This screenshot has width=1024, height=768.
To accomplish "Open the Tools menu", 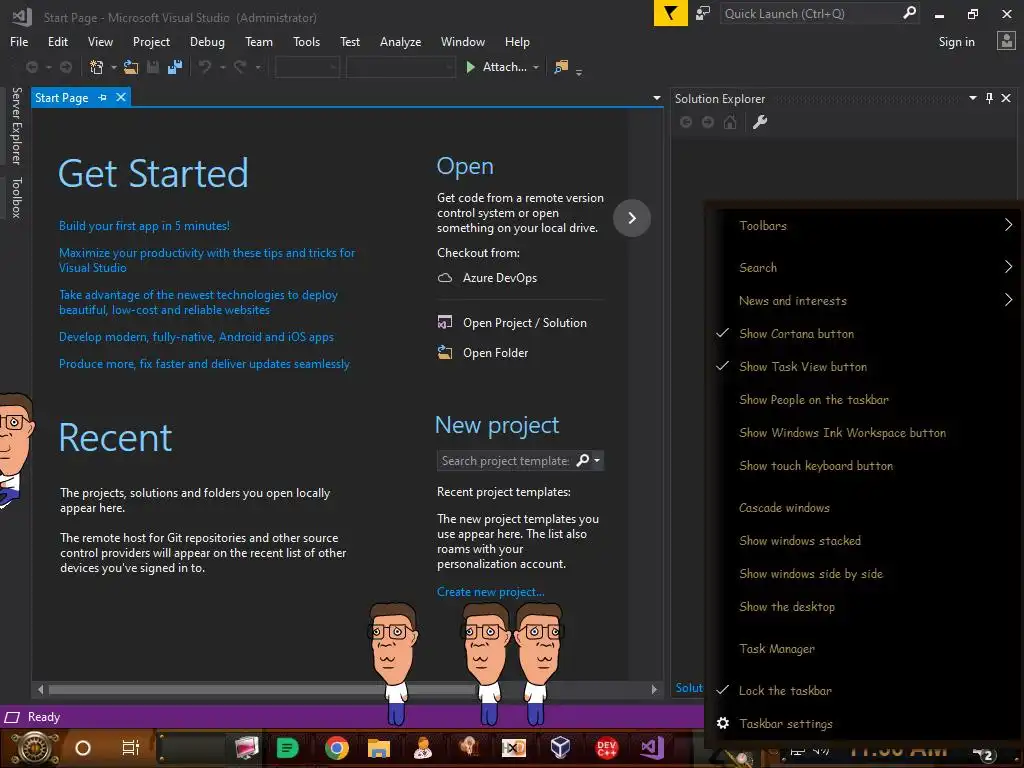I will point(306,41).
